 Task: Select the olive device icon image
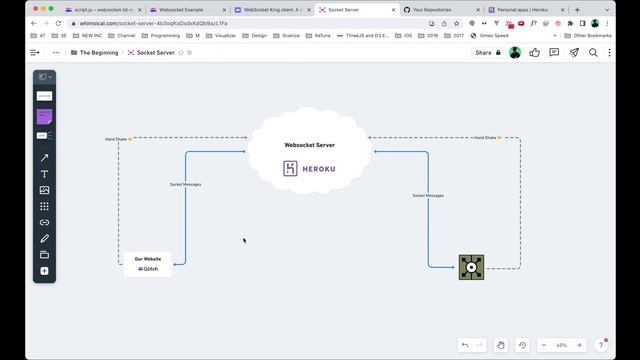[471, 267]
